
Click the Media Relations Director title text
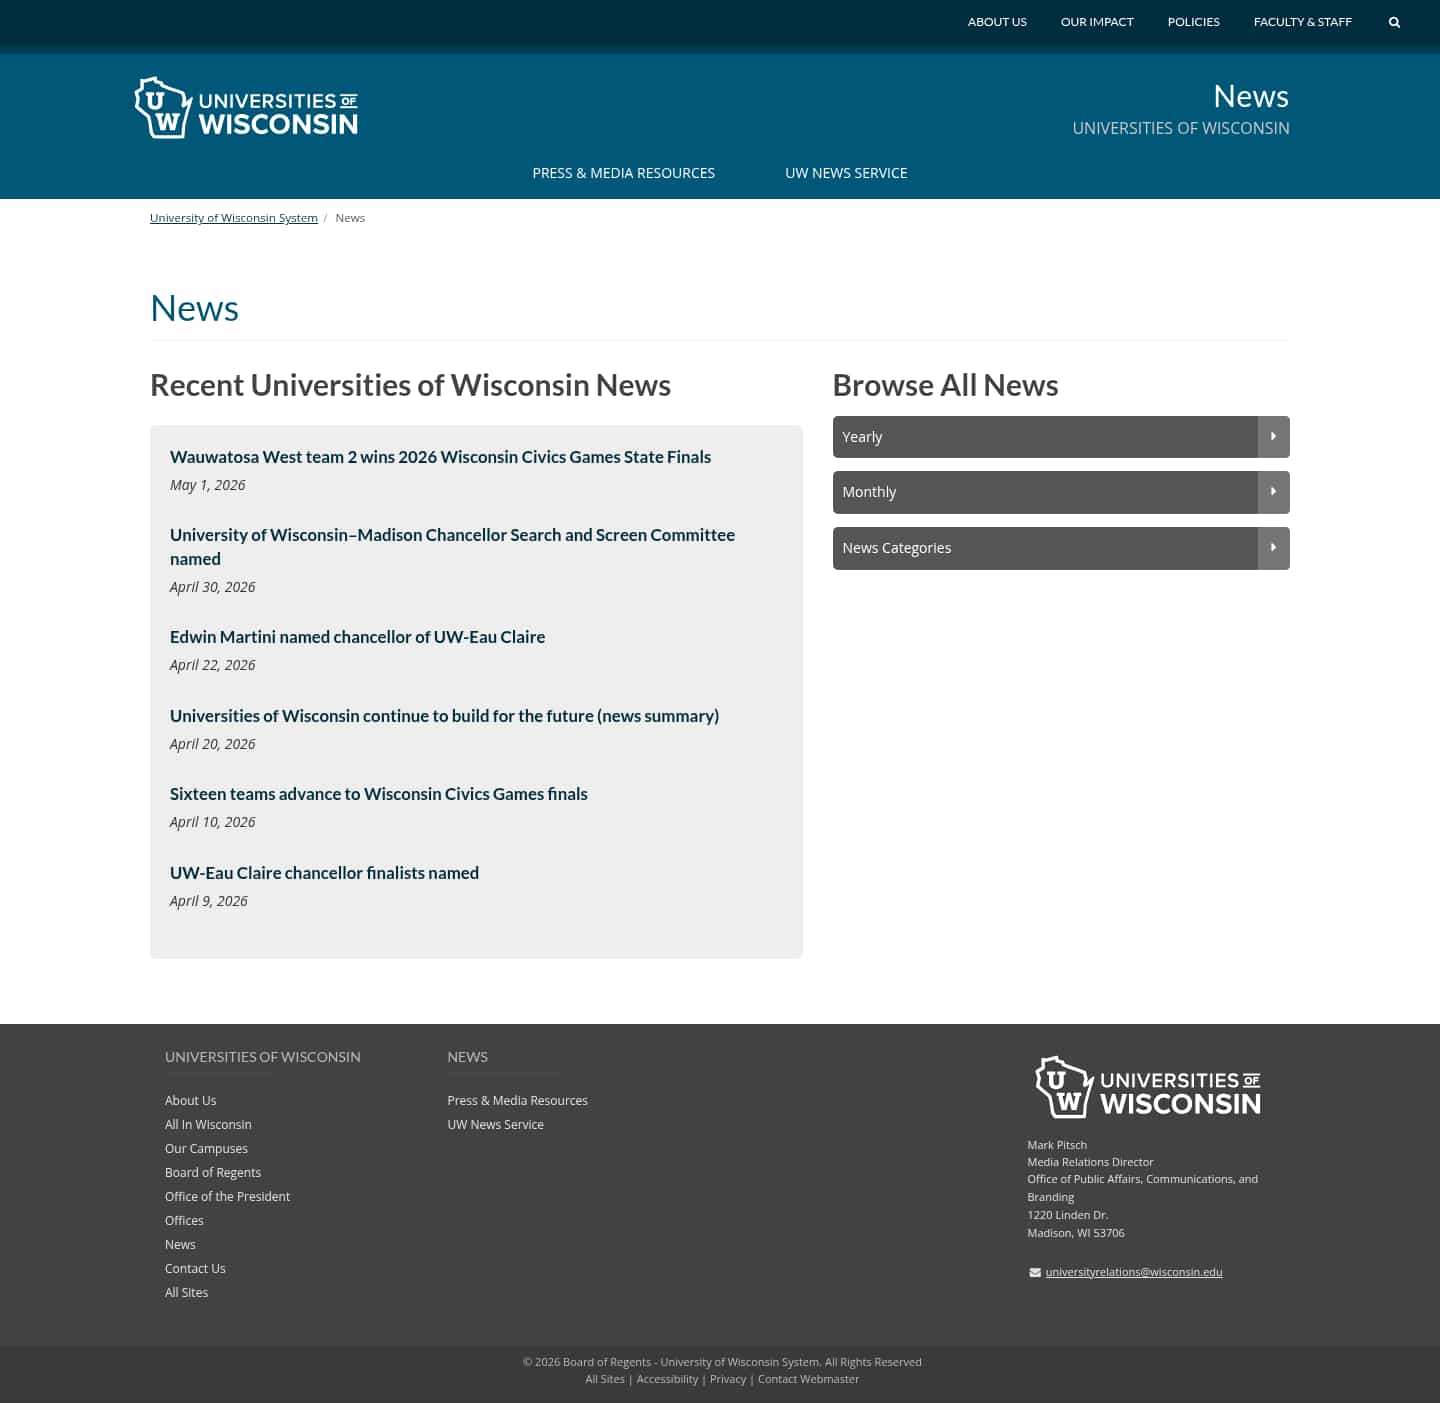[x=1090, y=1162]
